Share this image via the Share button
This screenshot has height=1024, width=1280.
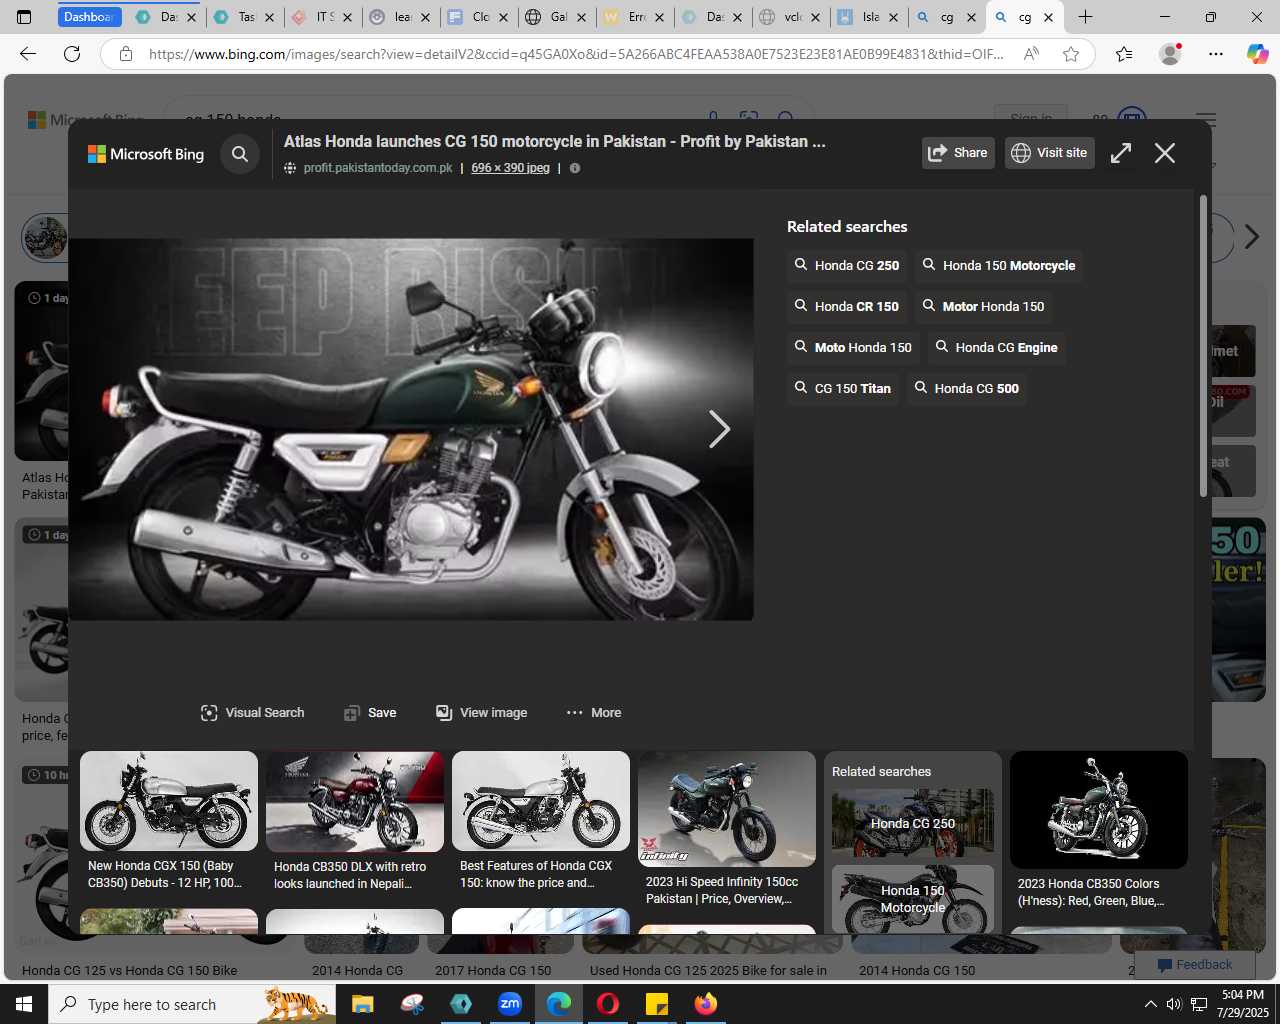[x=958, y=153]
